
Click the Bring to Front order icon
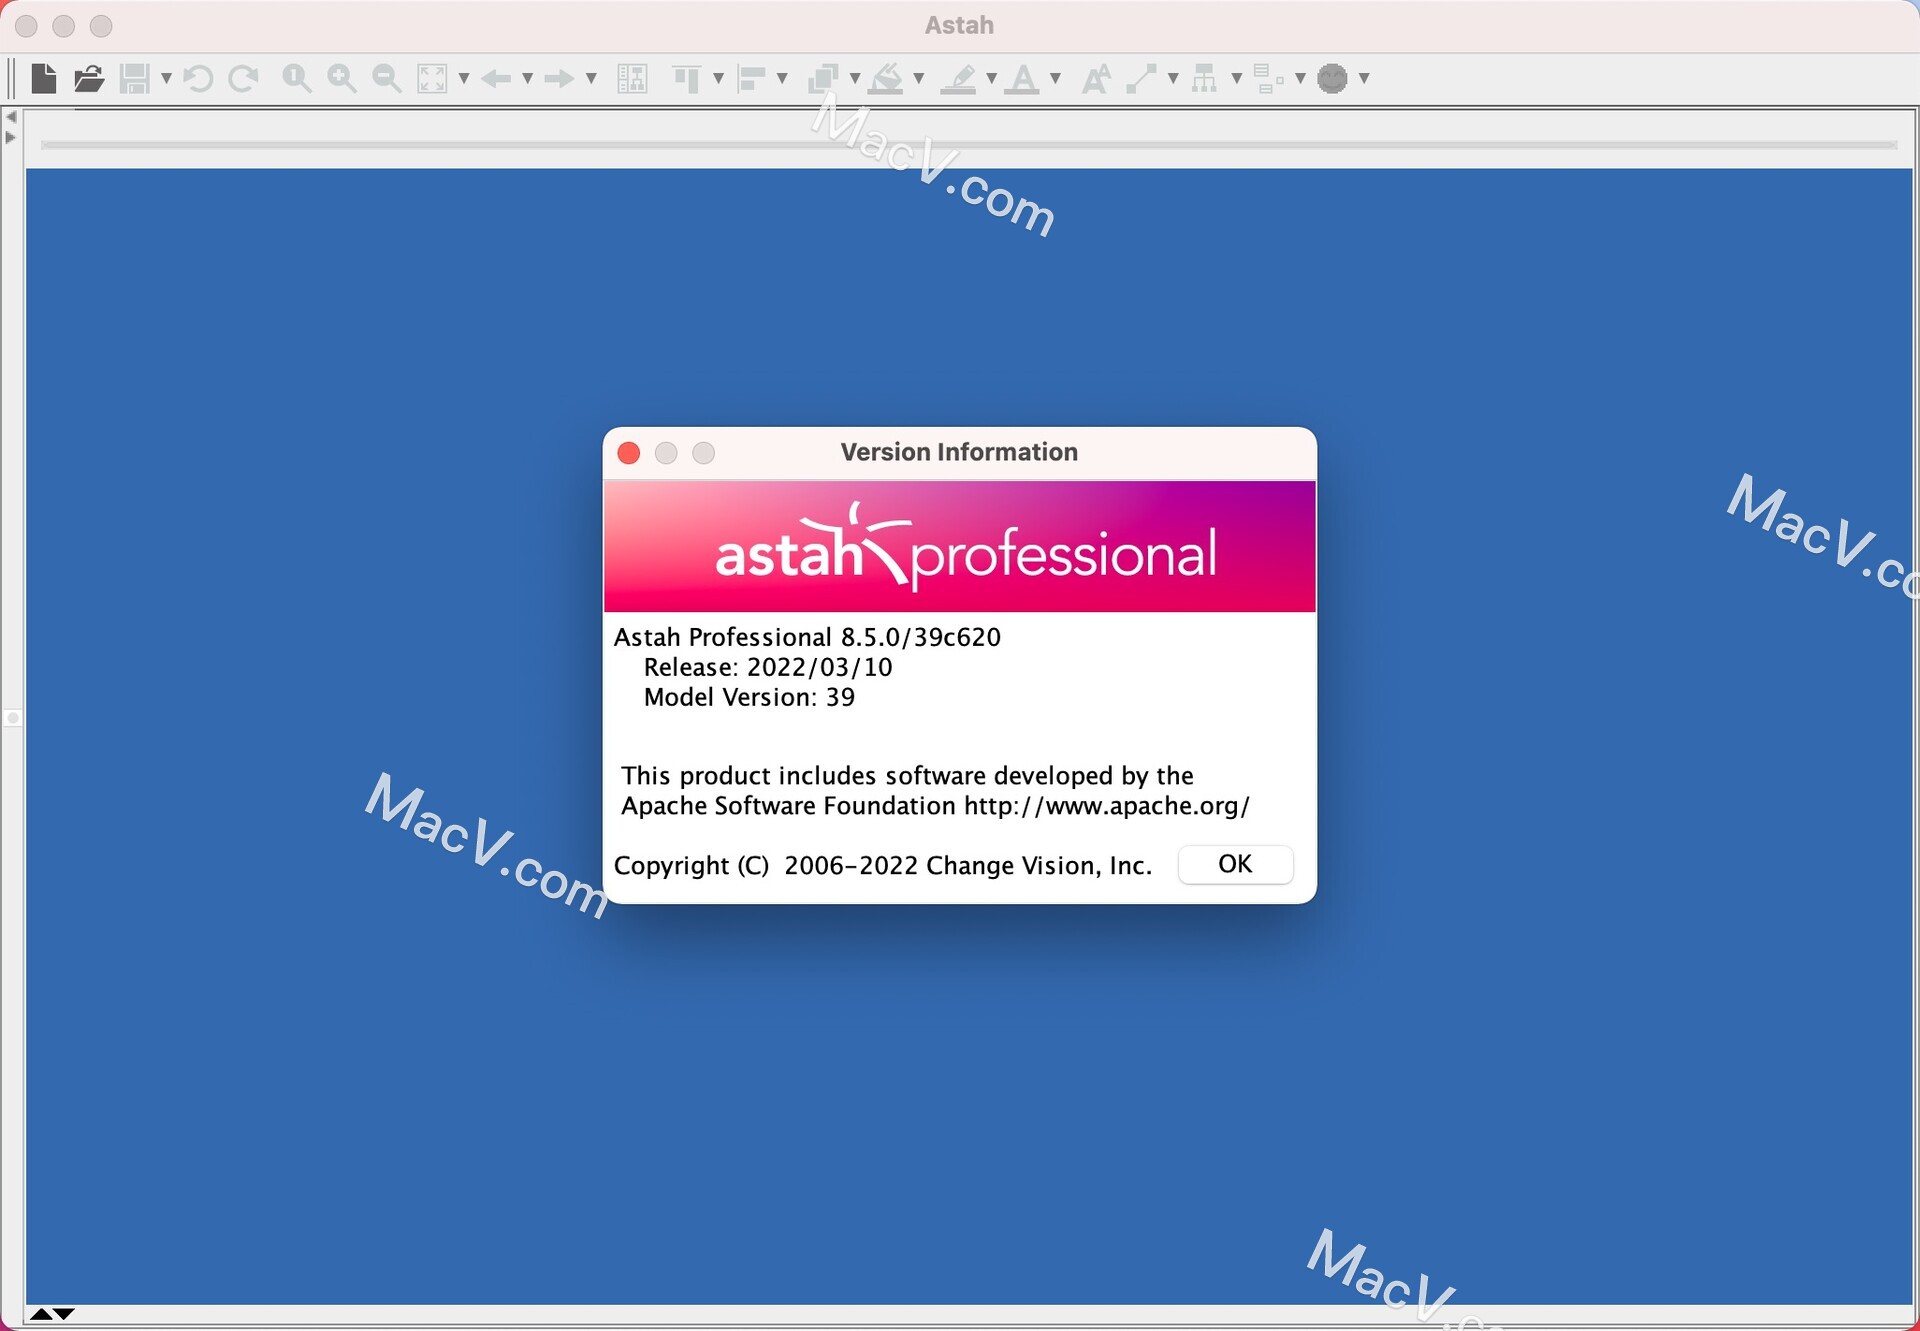823,78
